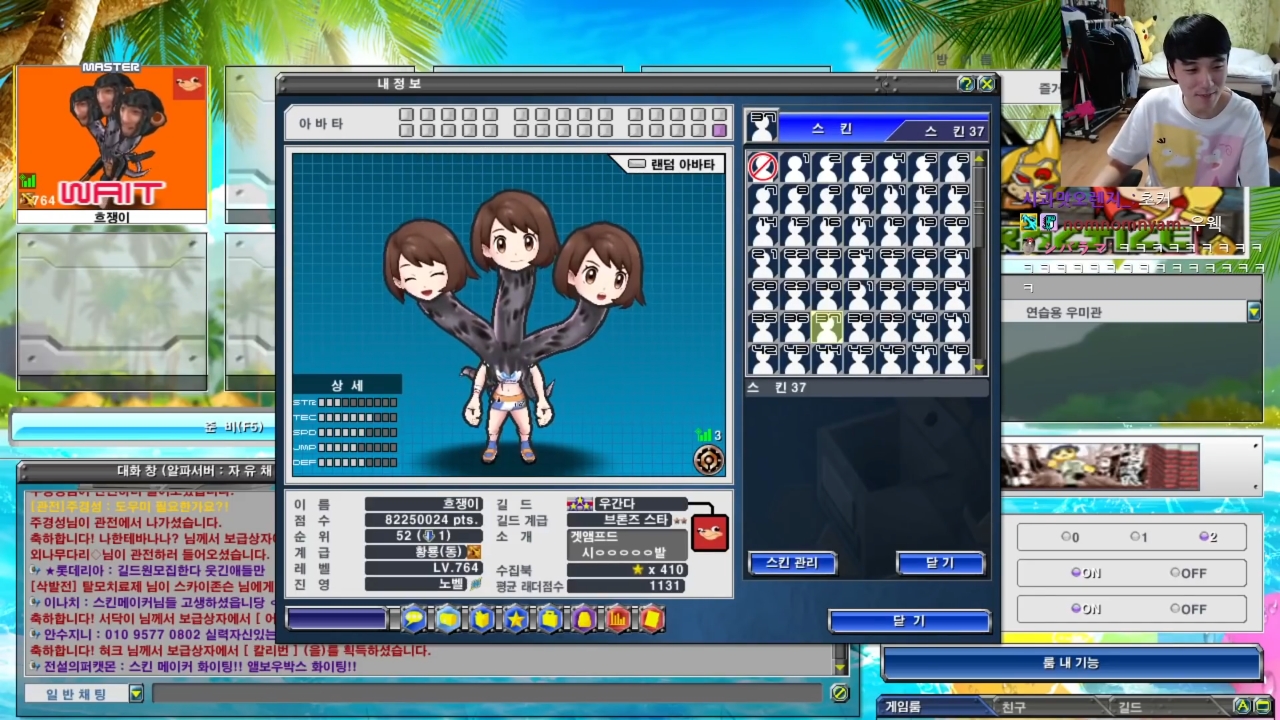This screenshot has width=1280, height=720.
Task: Toggle the random avatar (랜덤 아바타) checkbox
Action: (x=637, y=164)
